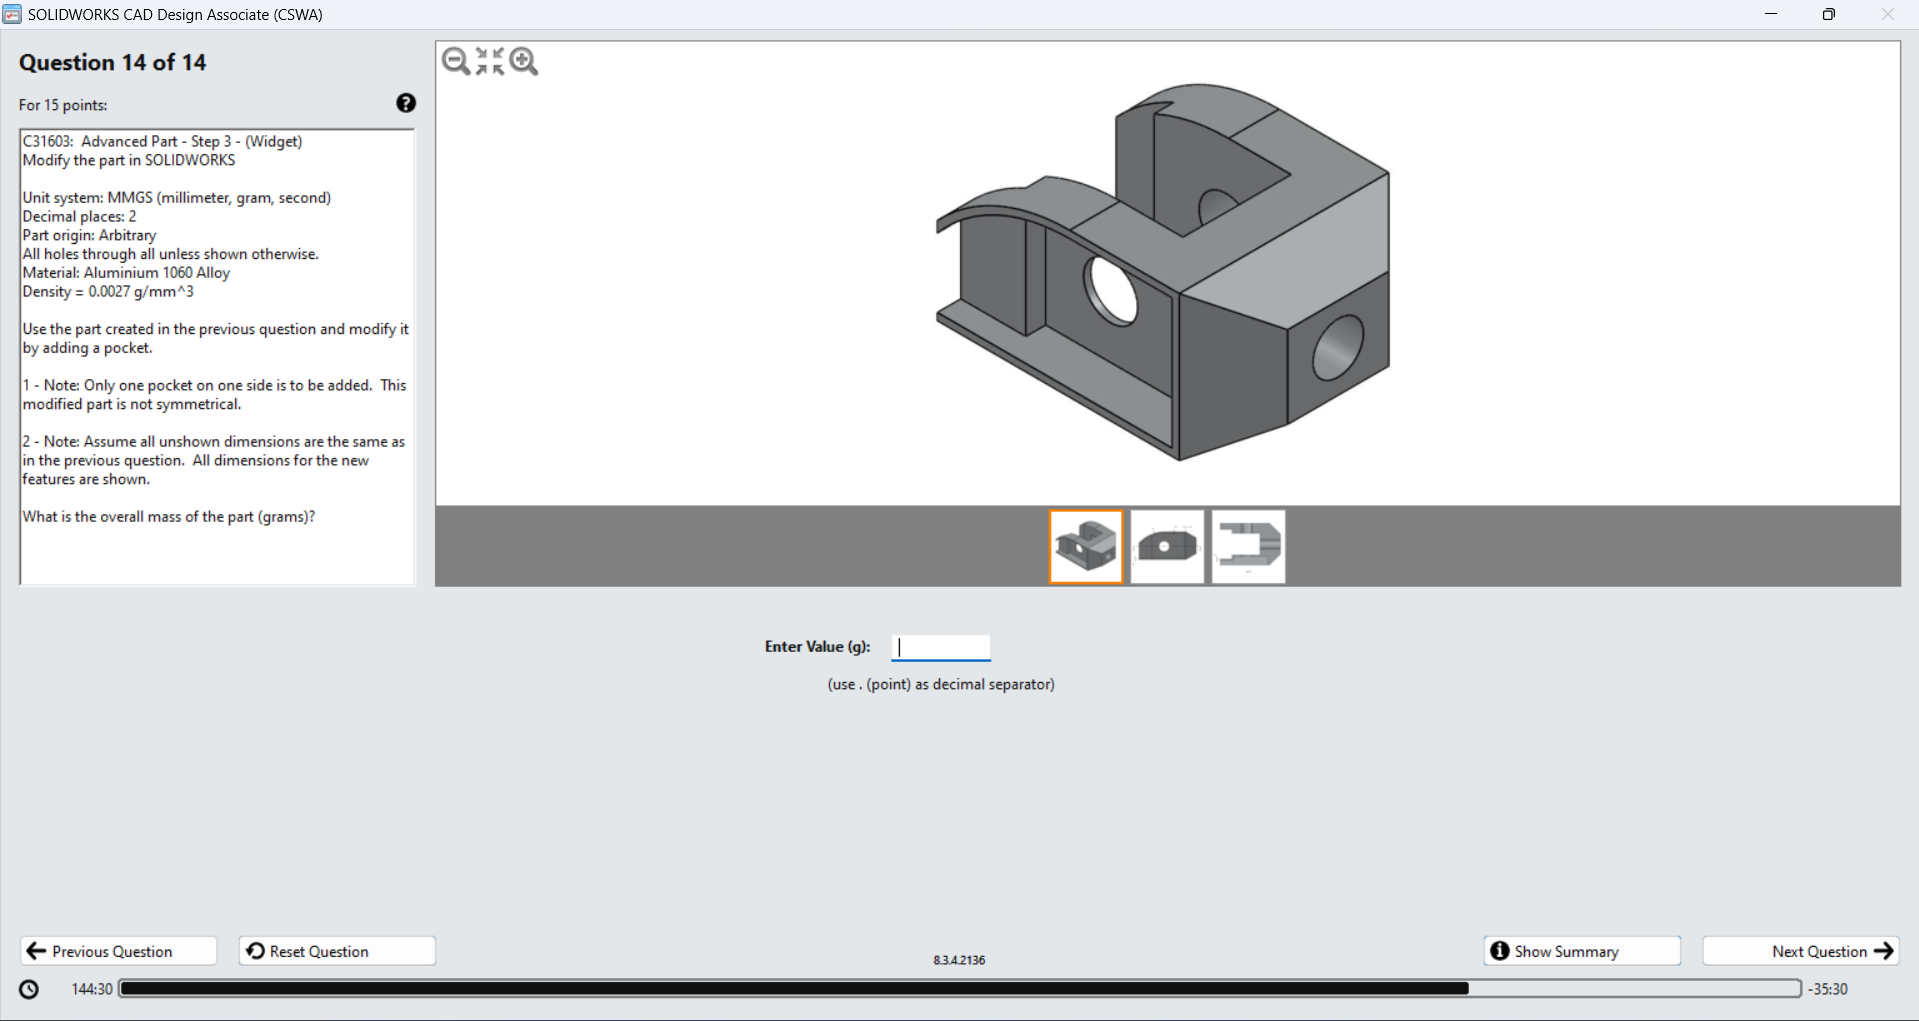Select the second thumbnail with side view
The image size is (1919, 1021).
[x=1167, y=547]
